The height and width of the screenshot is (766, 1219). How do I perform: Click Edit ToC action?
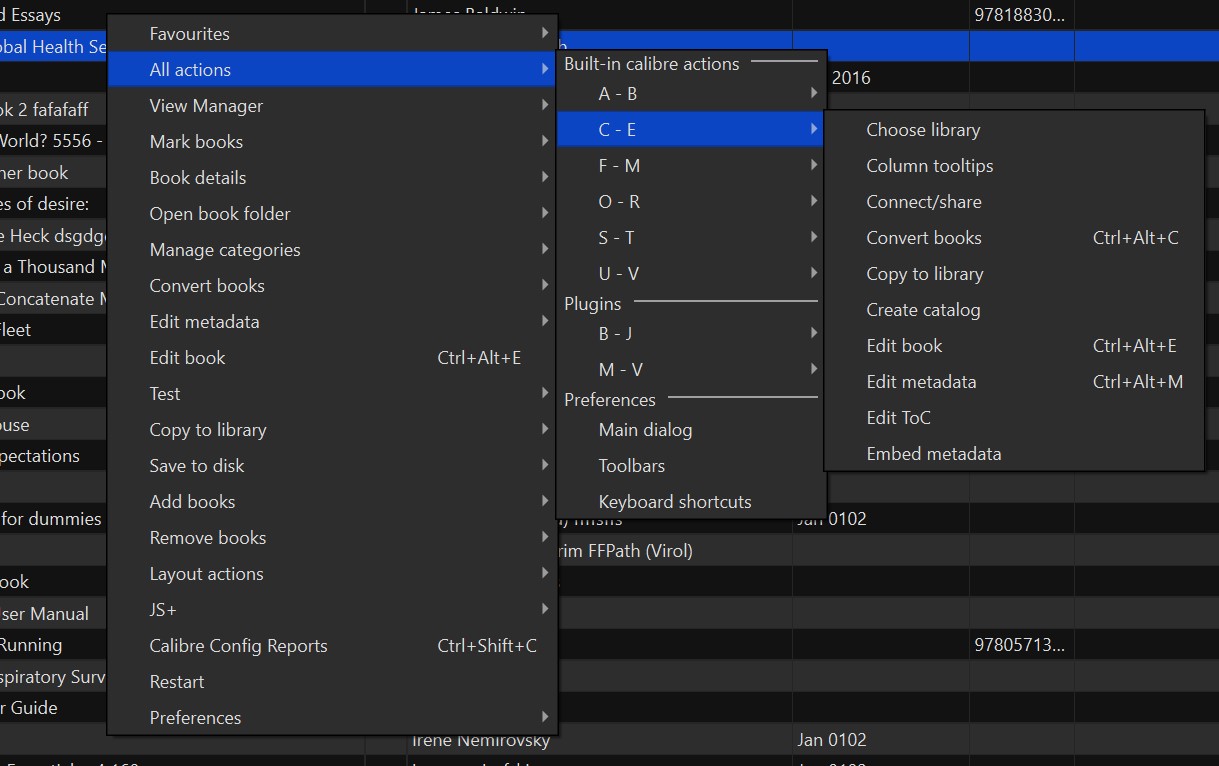pos(898,418)
